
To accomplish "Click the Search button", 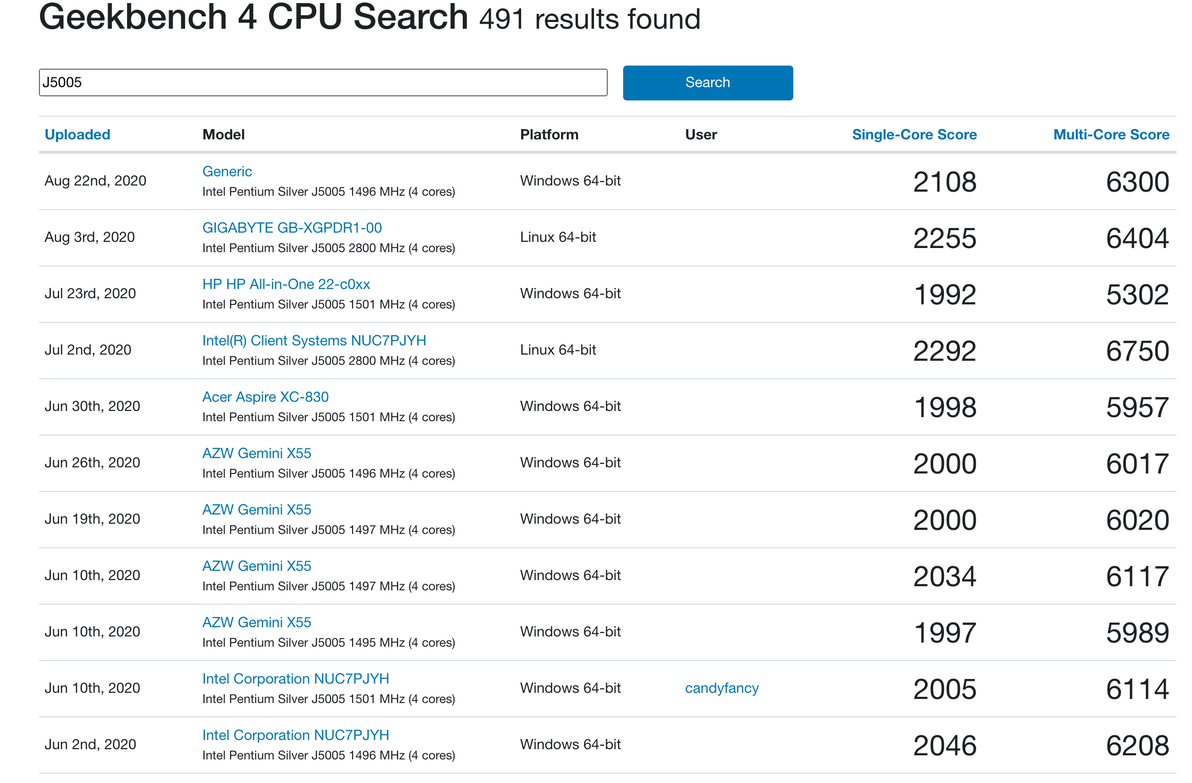I will (x=707, y=83).
